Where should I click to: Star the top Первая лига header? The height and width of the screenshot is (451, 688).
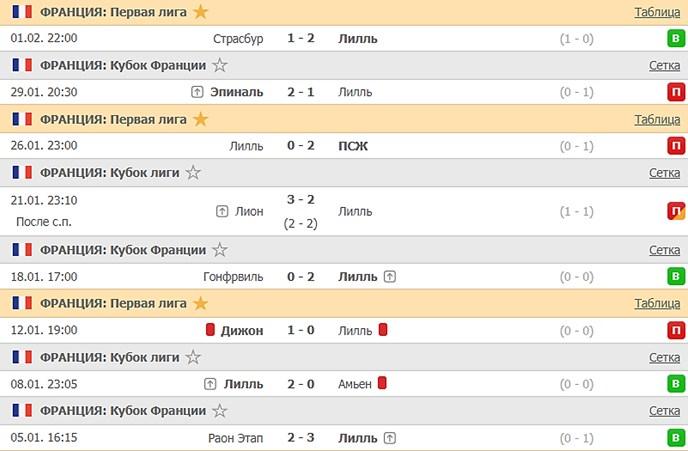point(201,12)
